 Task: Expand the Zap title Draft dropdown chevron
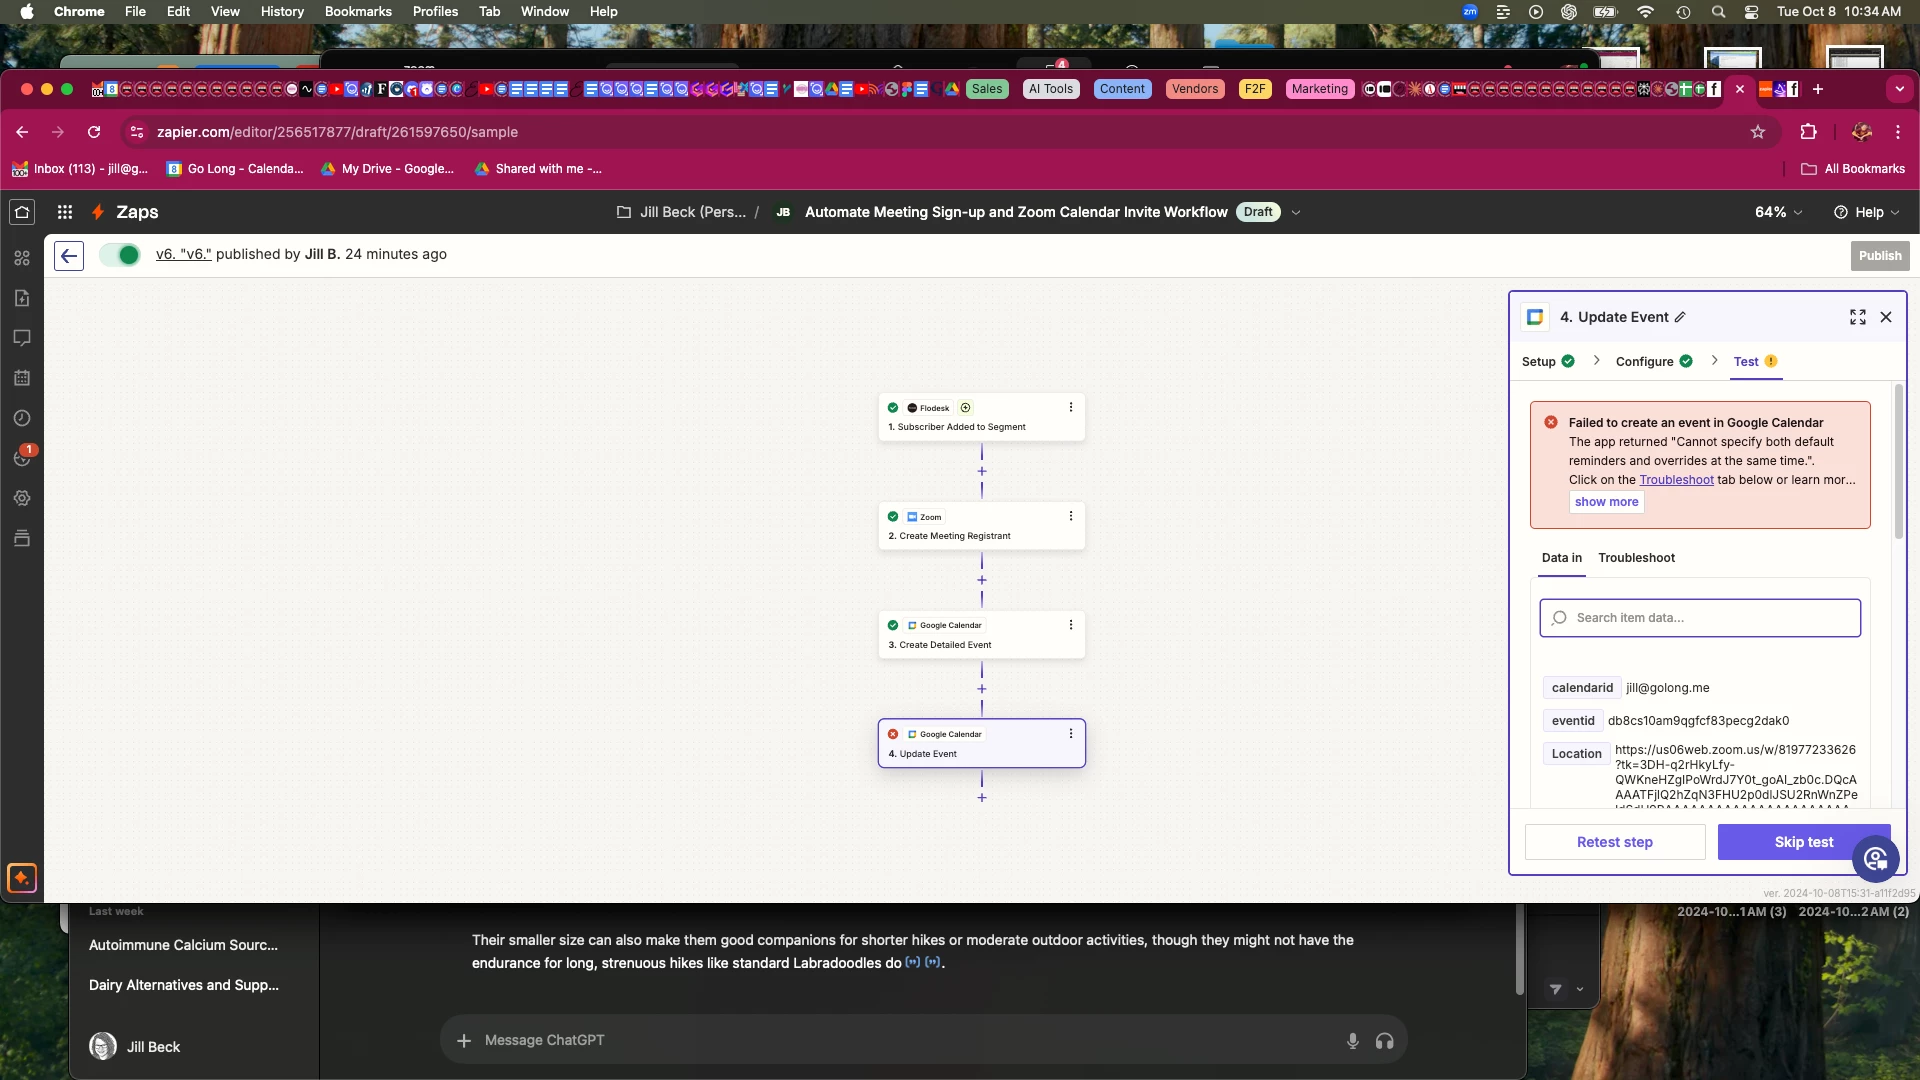pyautogui.click(x=1296, y=212)
